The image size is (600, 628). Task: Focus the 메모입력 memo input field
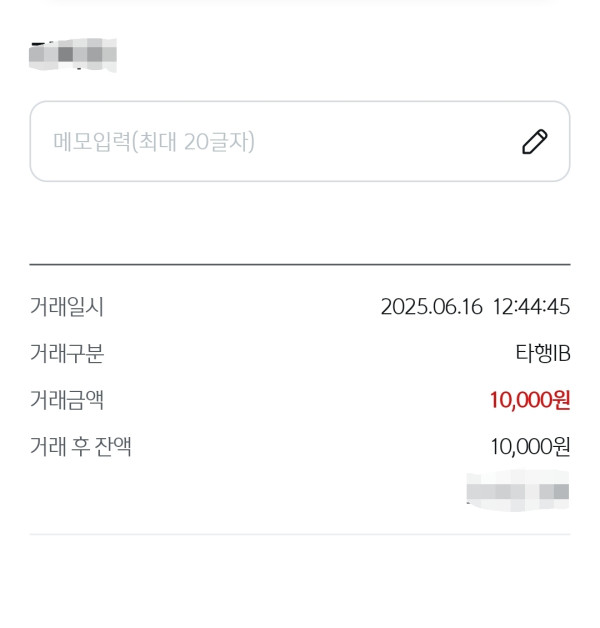(270, 142)
